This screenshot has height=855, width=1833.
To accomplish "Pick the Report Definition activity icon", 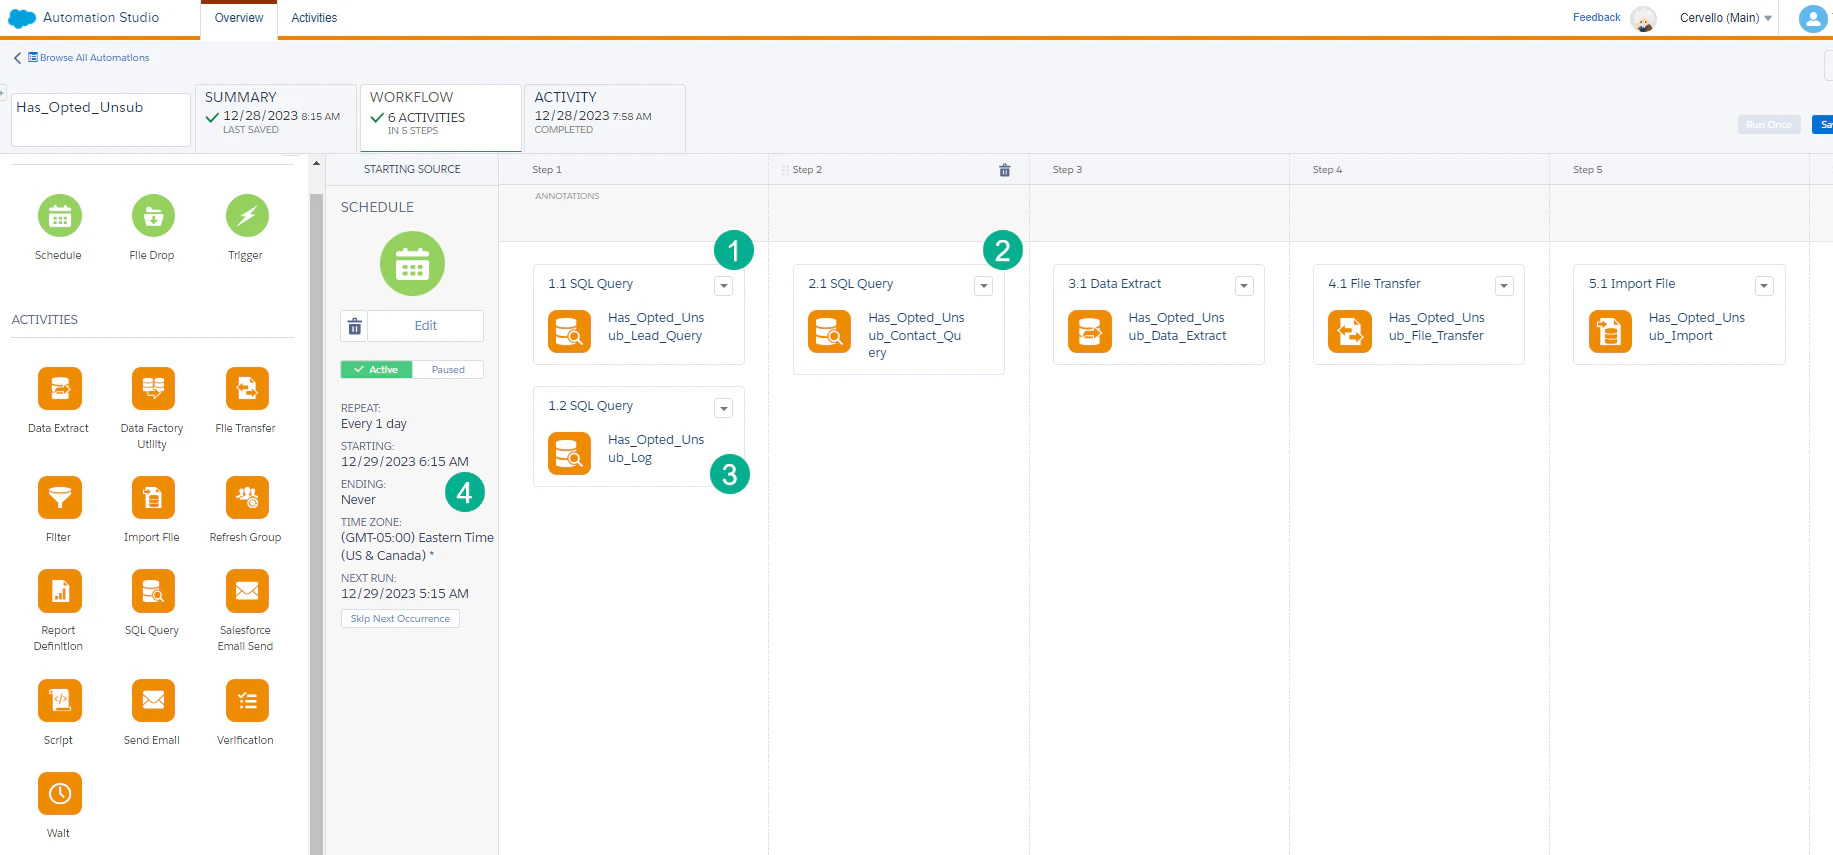I will tap(60, 591).
